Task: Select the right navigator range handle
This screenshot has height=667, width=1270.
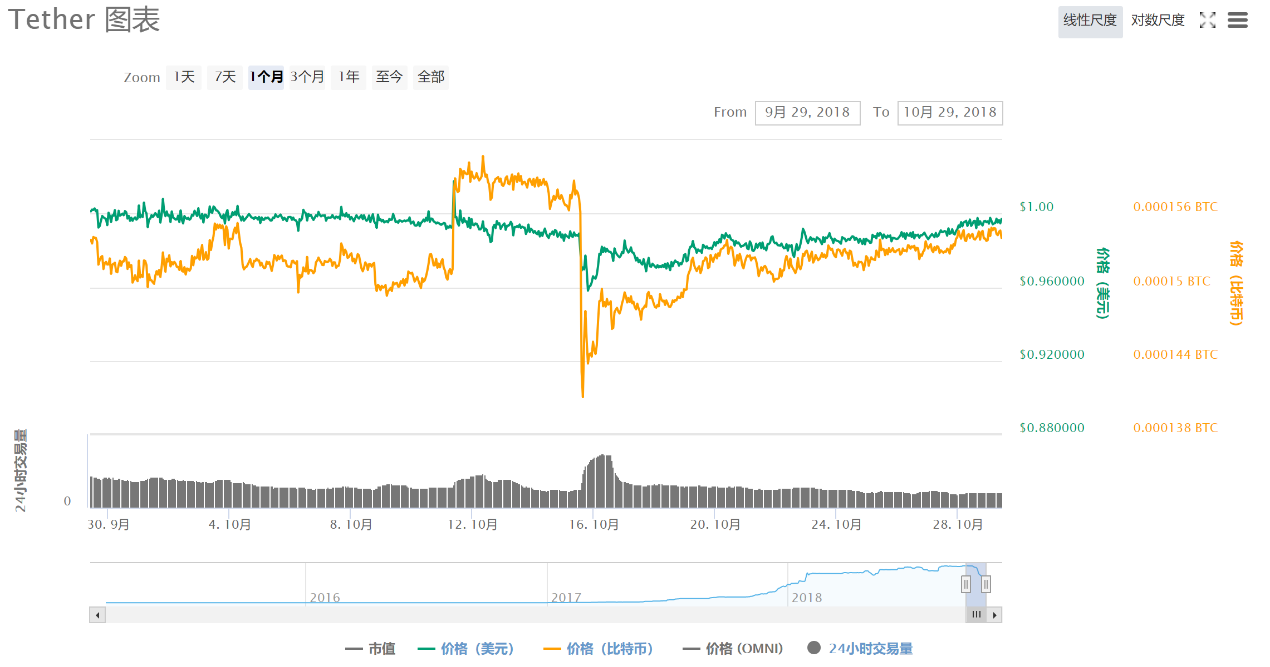Action: (986, 584)
